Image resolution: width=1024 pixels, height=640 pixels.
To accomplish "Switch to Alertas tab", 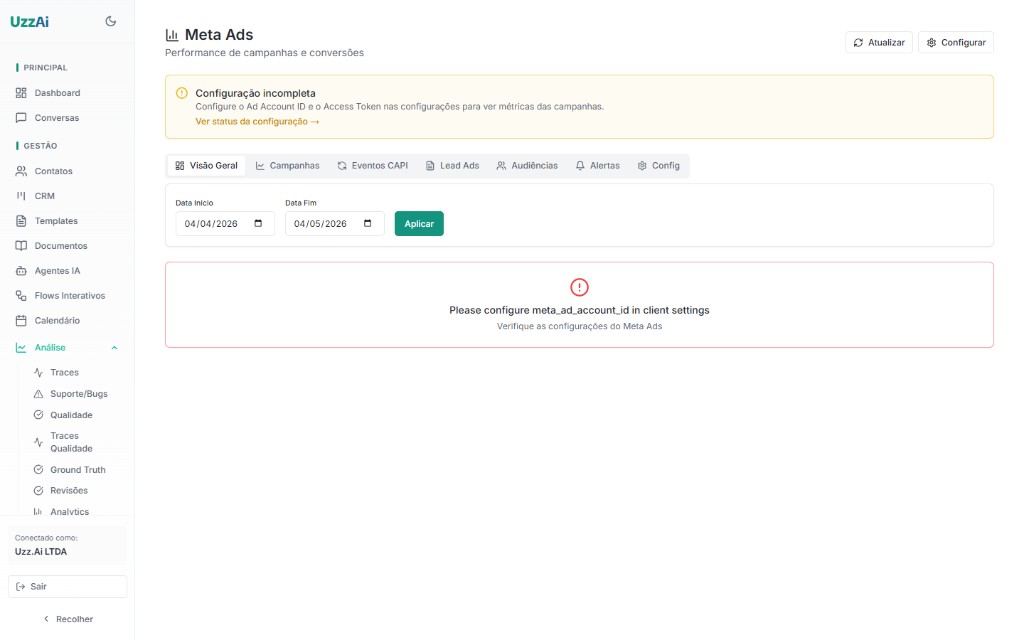I will coord(598,166).
